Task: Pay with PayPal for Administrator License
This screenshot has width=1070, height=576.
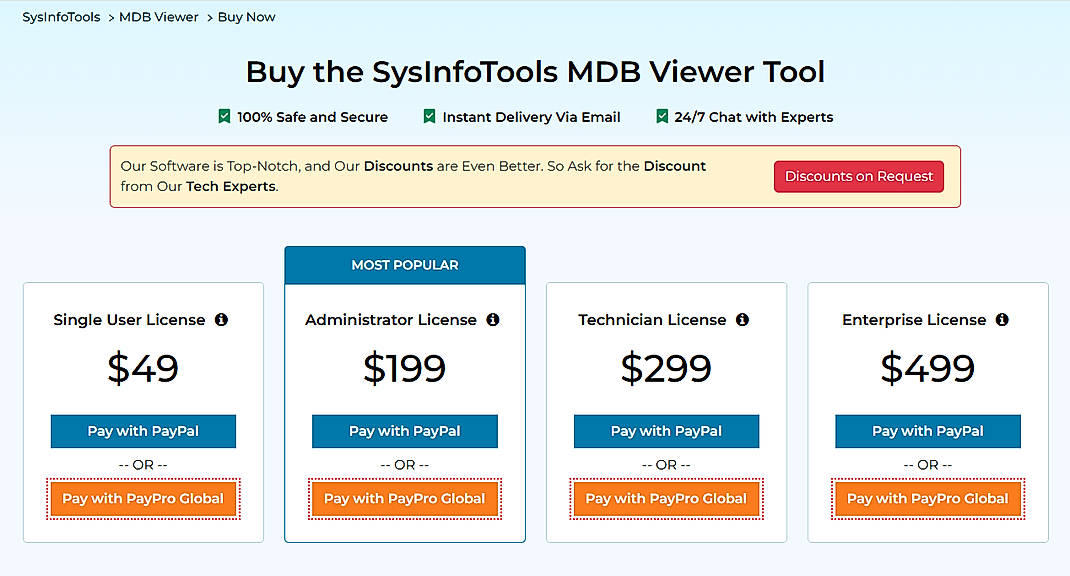Action: pos(405,431)
